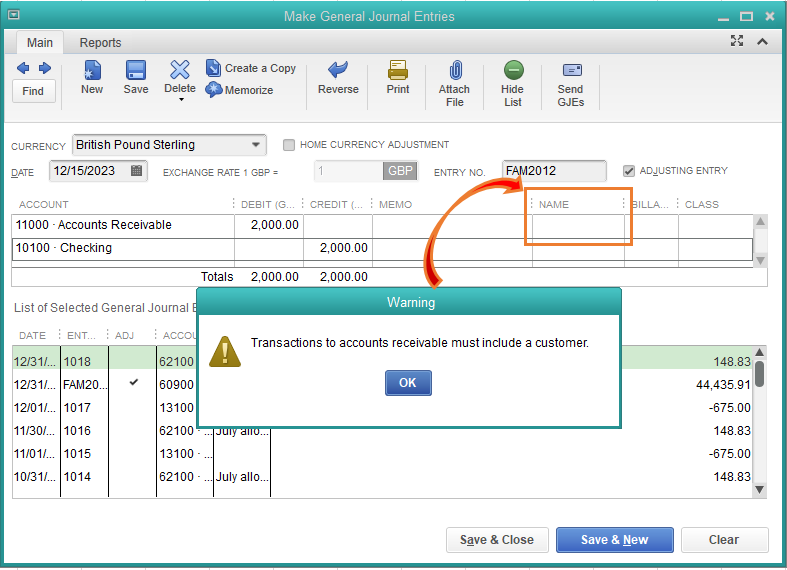
Task: Click the Find button
Action: click(33, 91)
